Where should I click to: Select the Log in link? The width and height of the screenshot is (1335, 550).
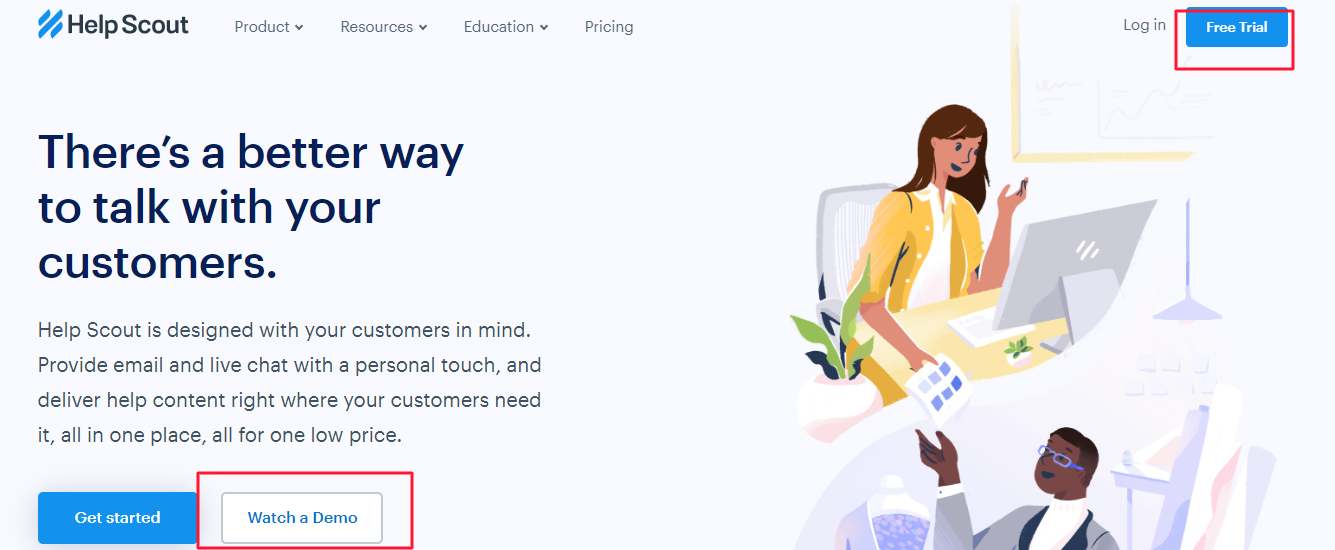1144,25
